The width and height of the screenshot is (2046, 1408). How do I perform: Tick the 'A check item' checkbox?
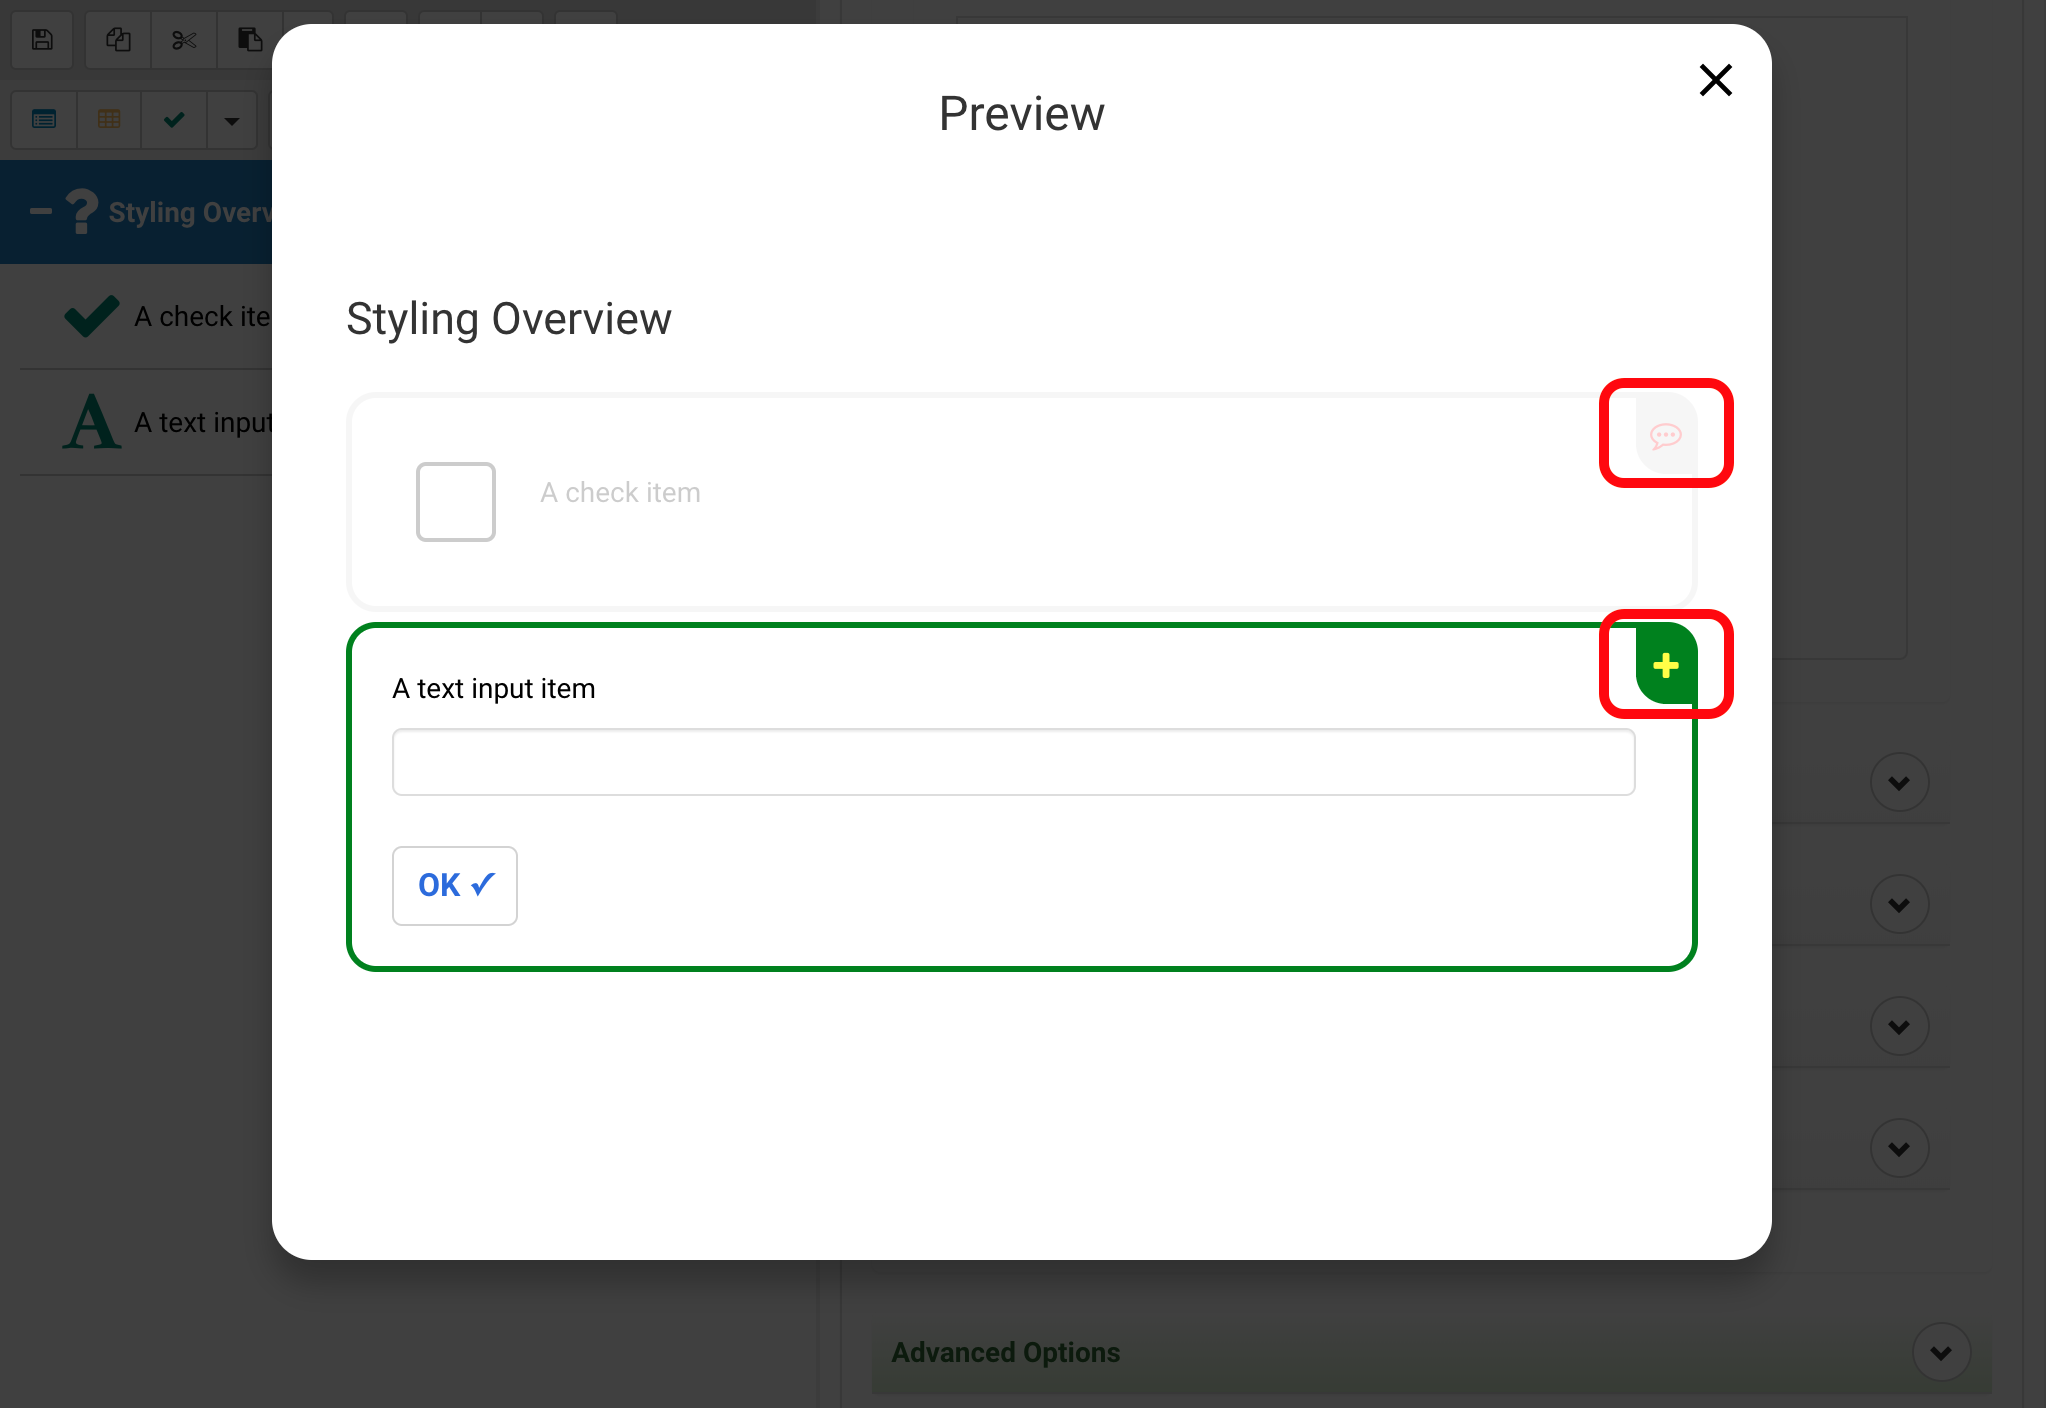(x=455, y=501)
